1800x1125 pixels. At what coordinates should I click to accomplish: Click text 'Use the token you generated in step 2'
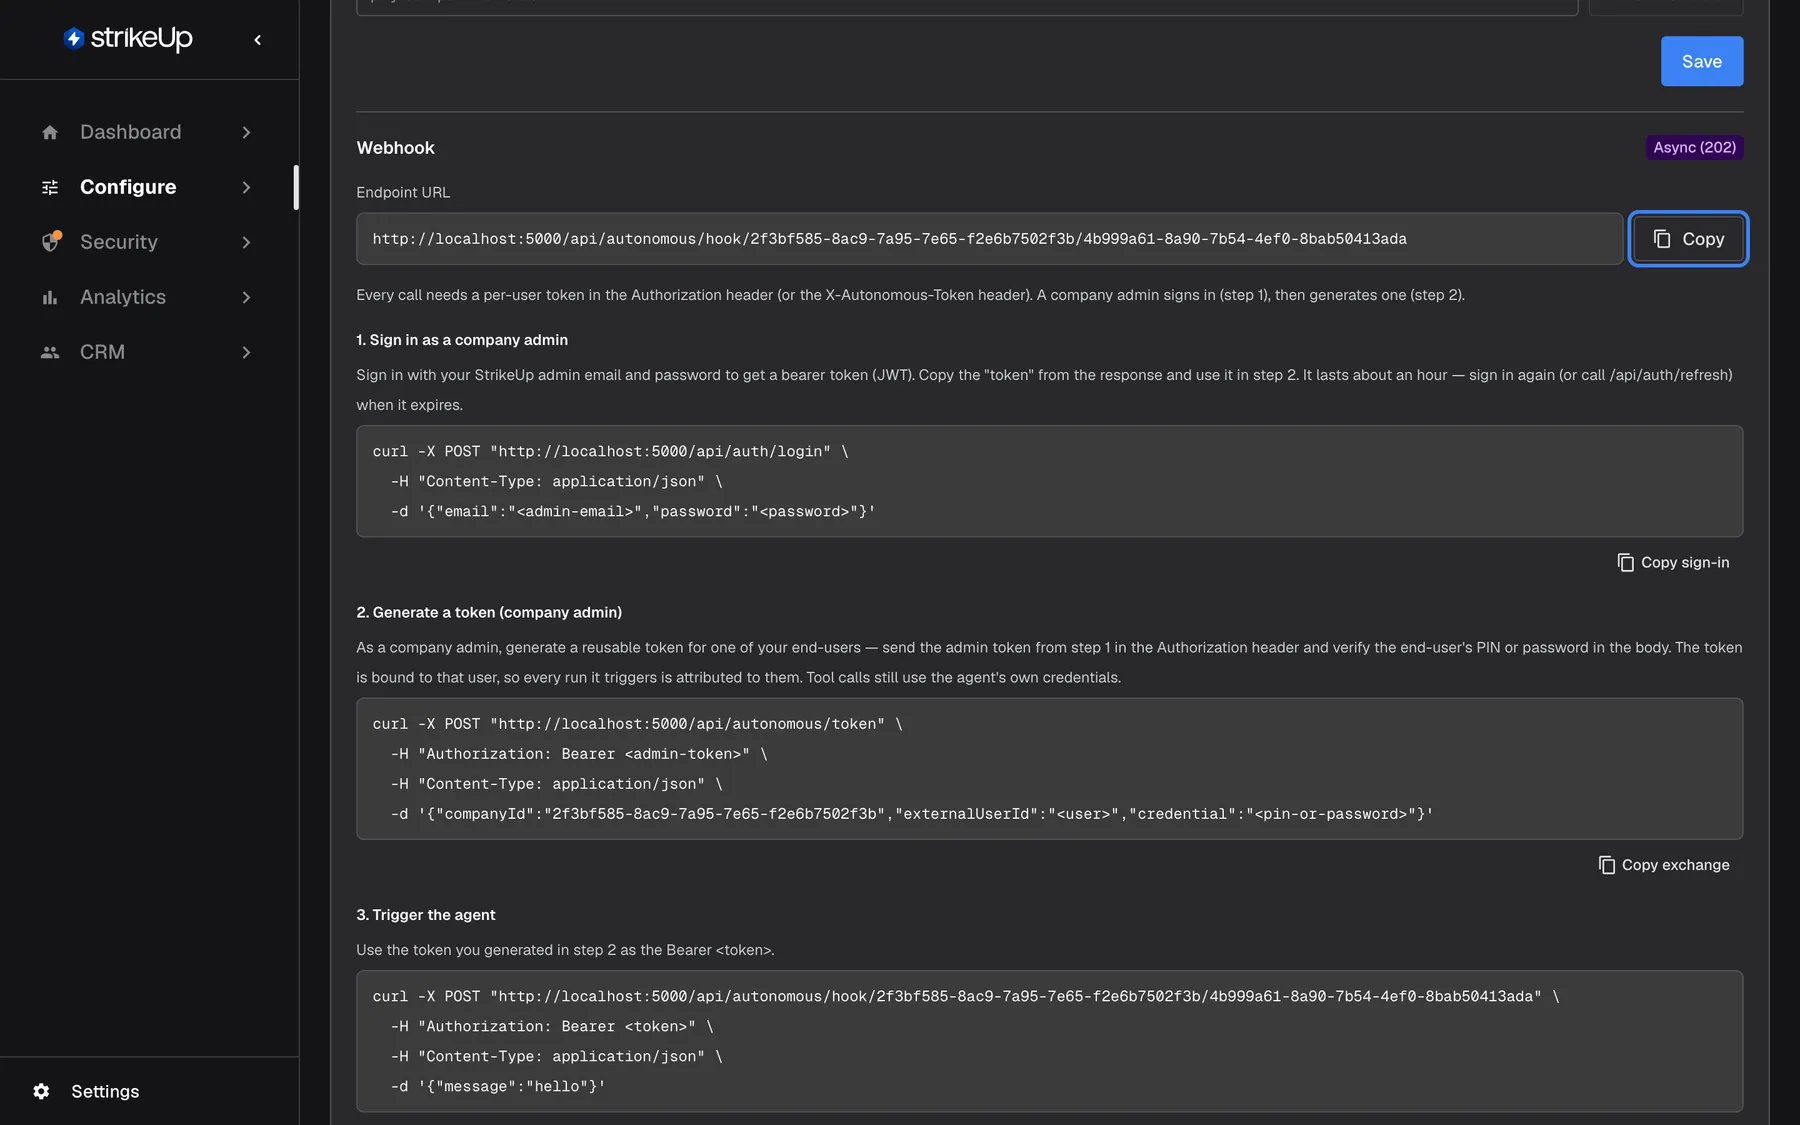(x=486, y=950)
